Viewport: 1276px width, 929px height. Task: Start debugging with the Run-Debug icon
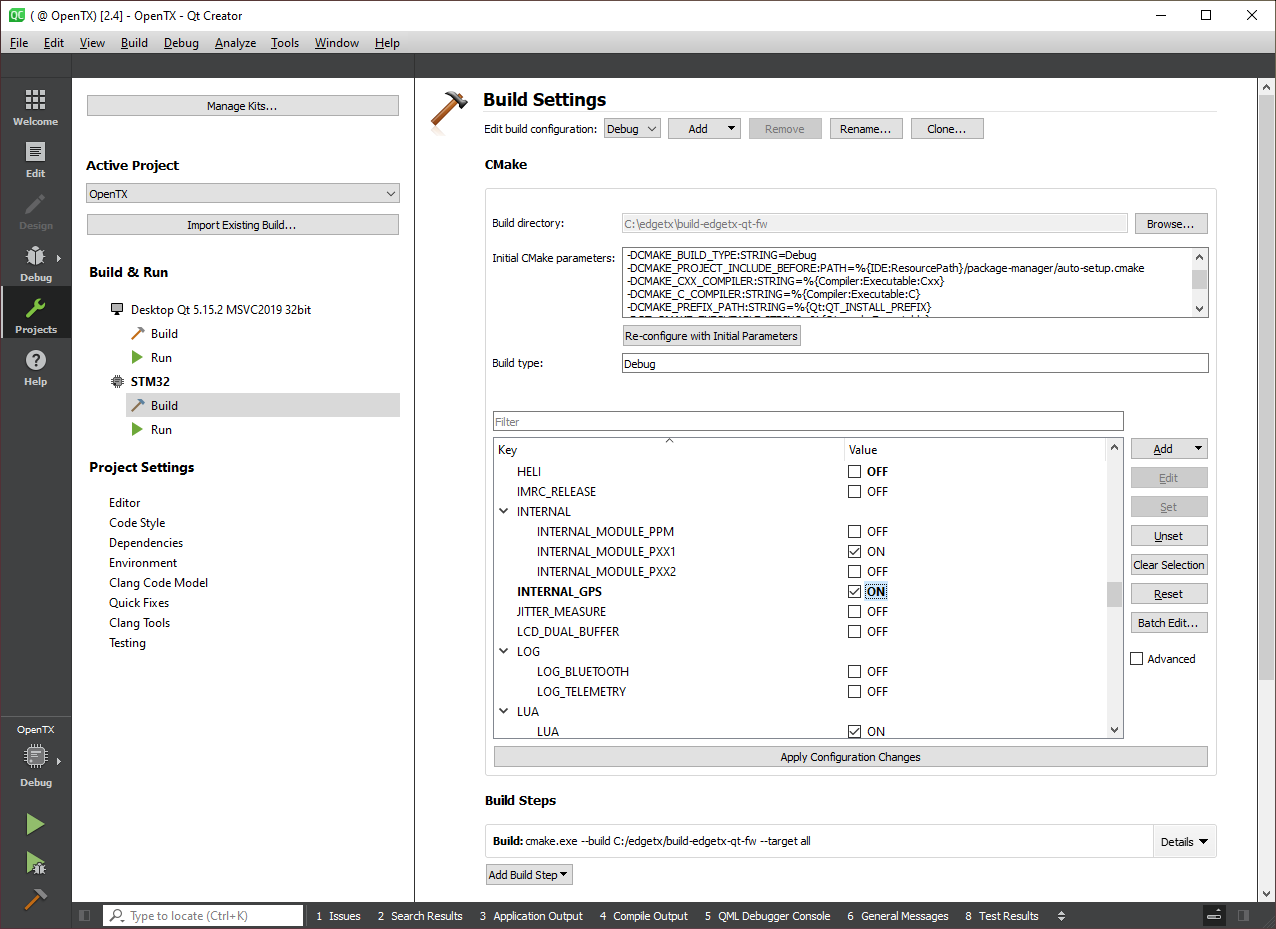click(35, 862)
